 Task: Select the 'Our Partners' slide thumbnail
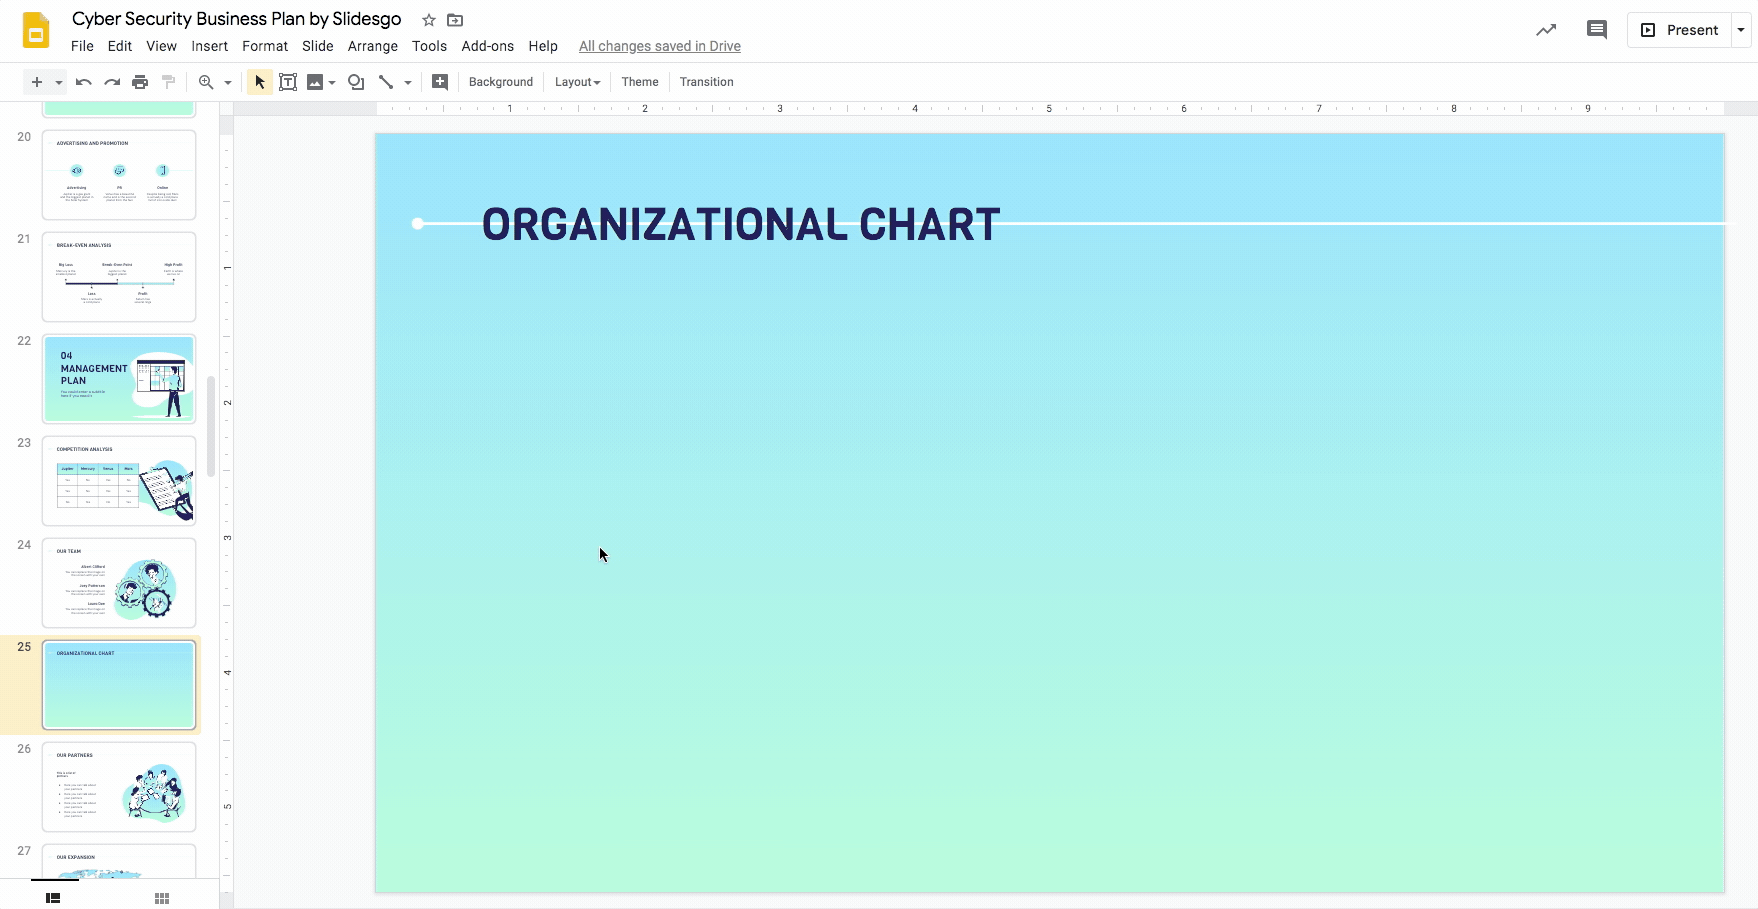point(118,787)
